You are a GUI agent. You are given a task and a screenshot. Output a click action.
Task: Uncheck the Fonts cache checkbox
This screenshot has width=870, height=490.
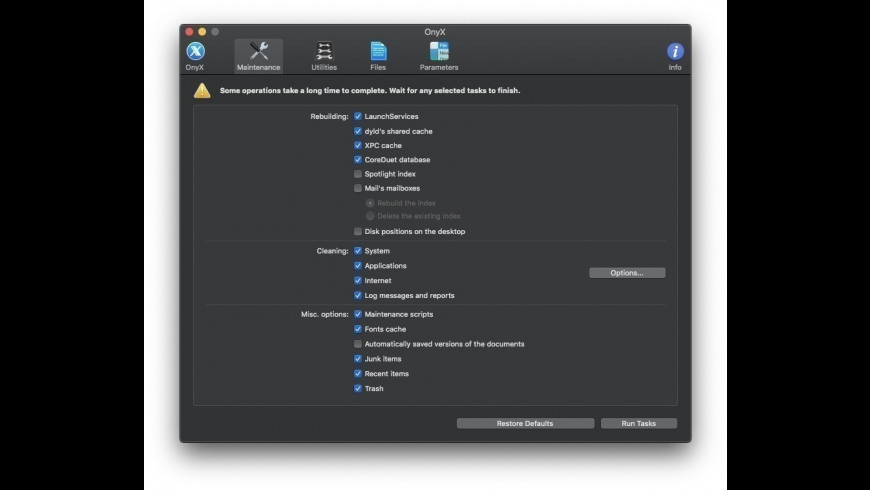pos(358,329)
